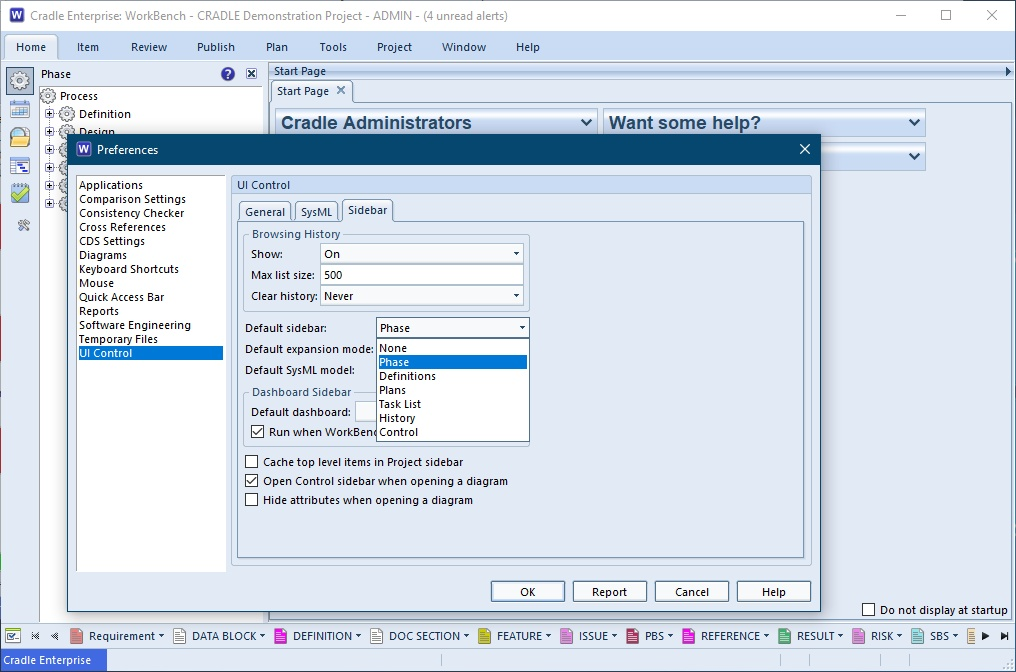Screen dimensions: 1016x672
Task: Uncheck Open Control sidebar when opening a diagram
Action: (251, 481)
